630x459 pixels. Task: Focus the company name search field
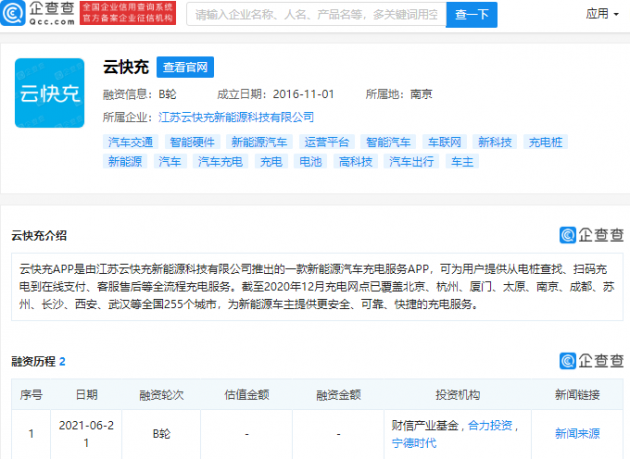pos(316,14)
